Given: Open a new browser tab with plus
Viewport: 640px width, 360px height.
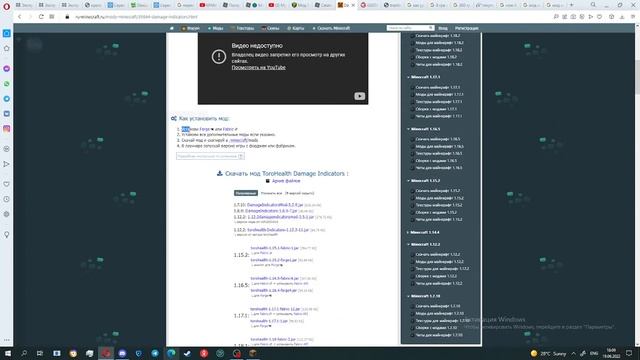Looking at the screenshot, I should point(571,5).
